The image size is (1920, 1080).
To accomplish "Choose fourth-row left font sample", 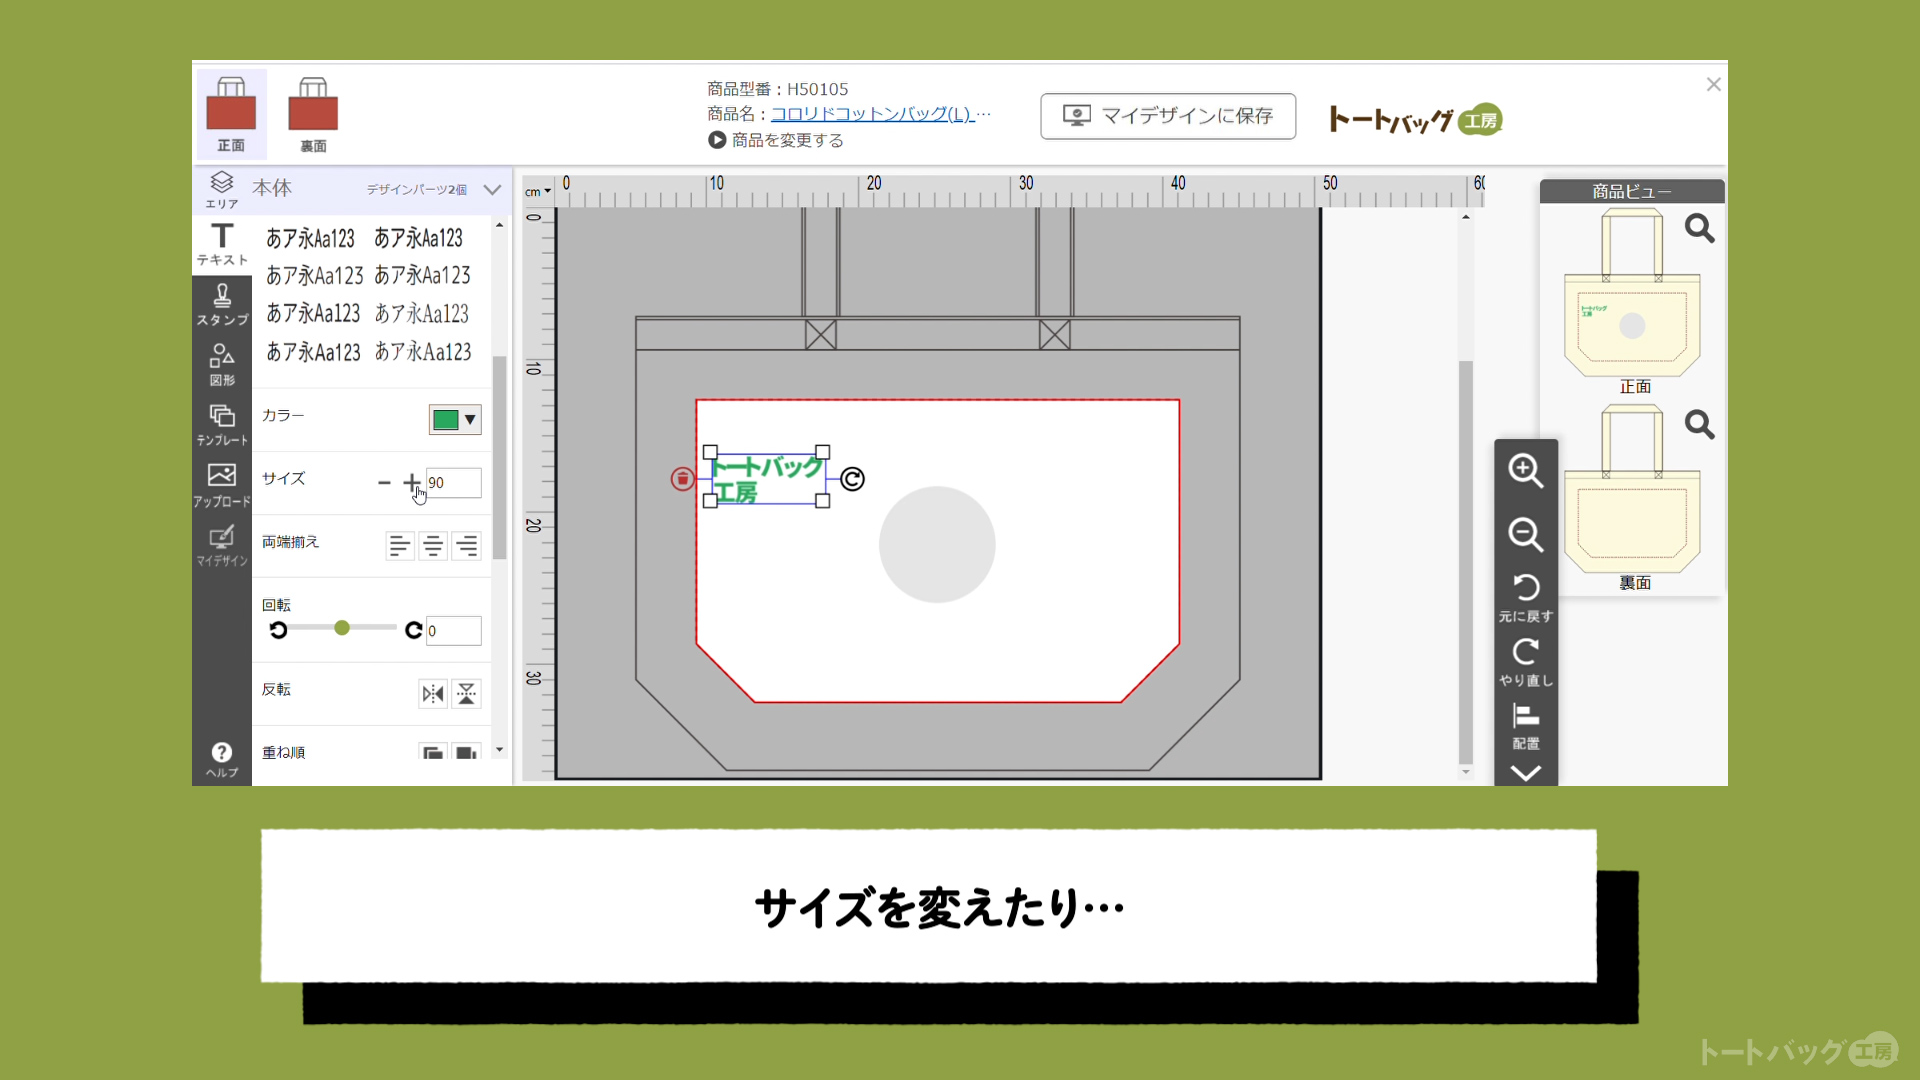I will tap(313, 352).
